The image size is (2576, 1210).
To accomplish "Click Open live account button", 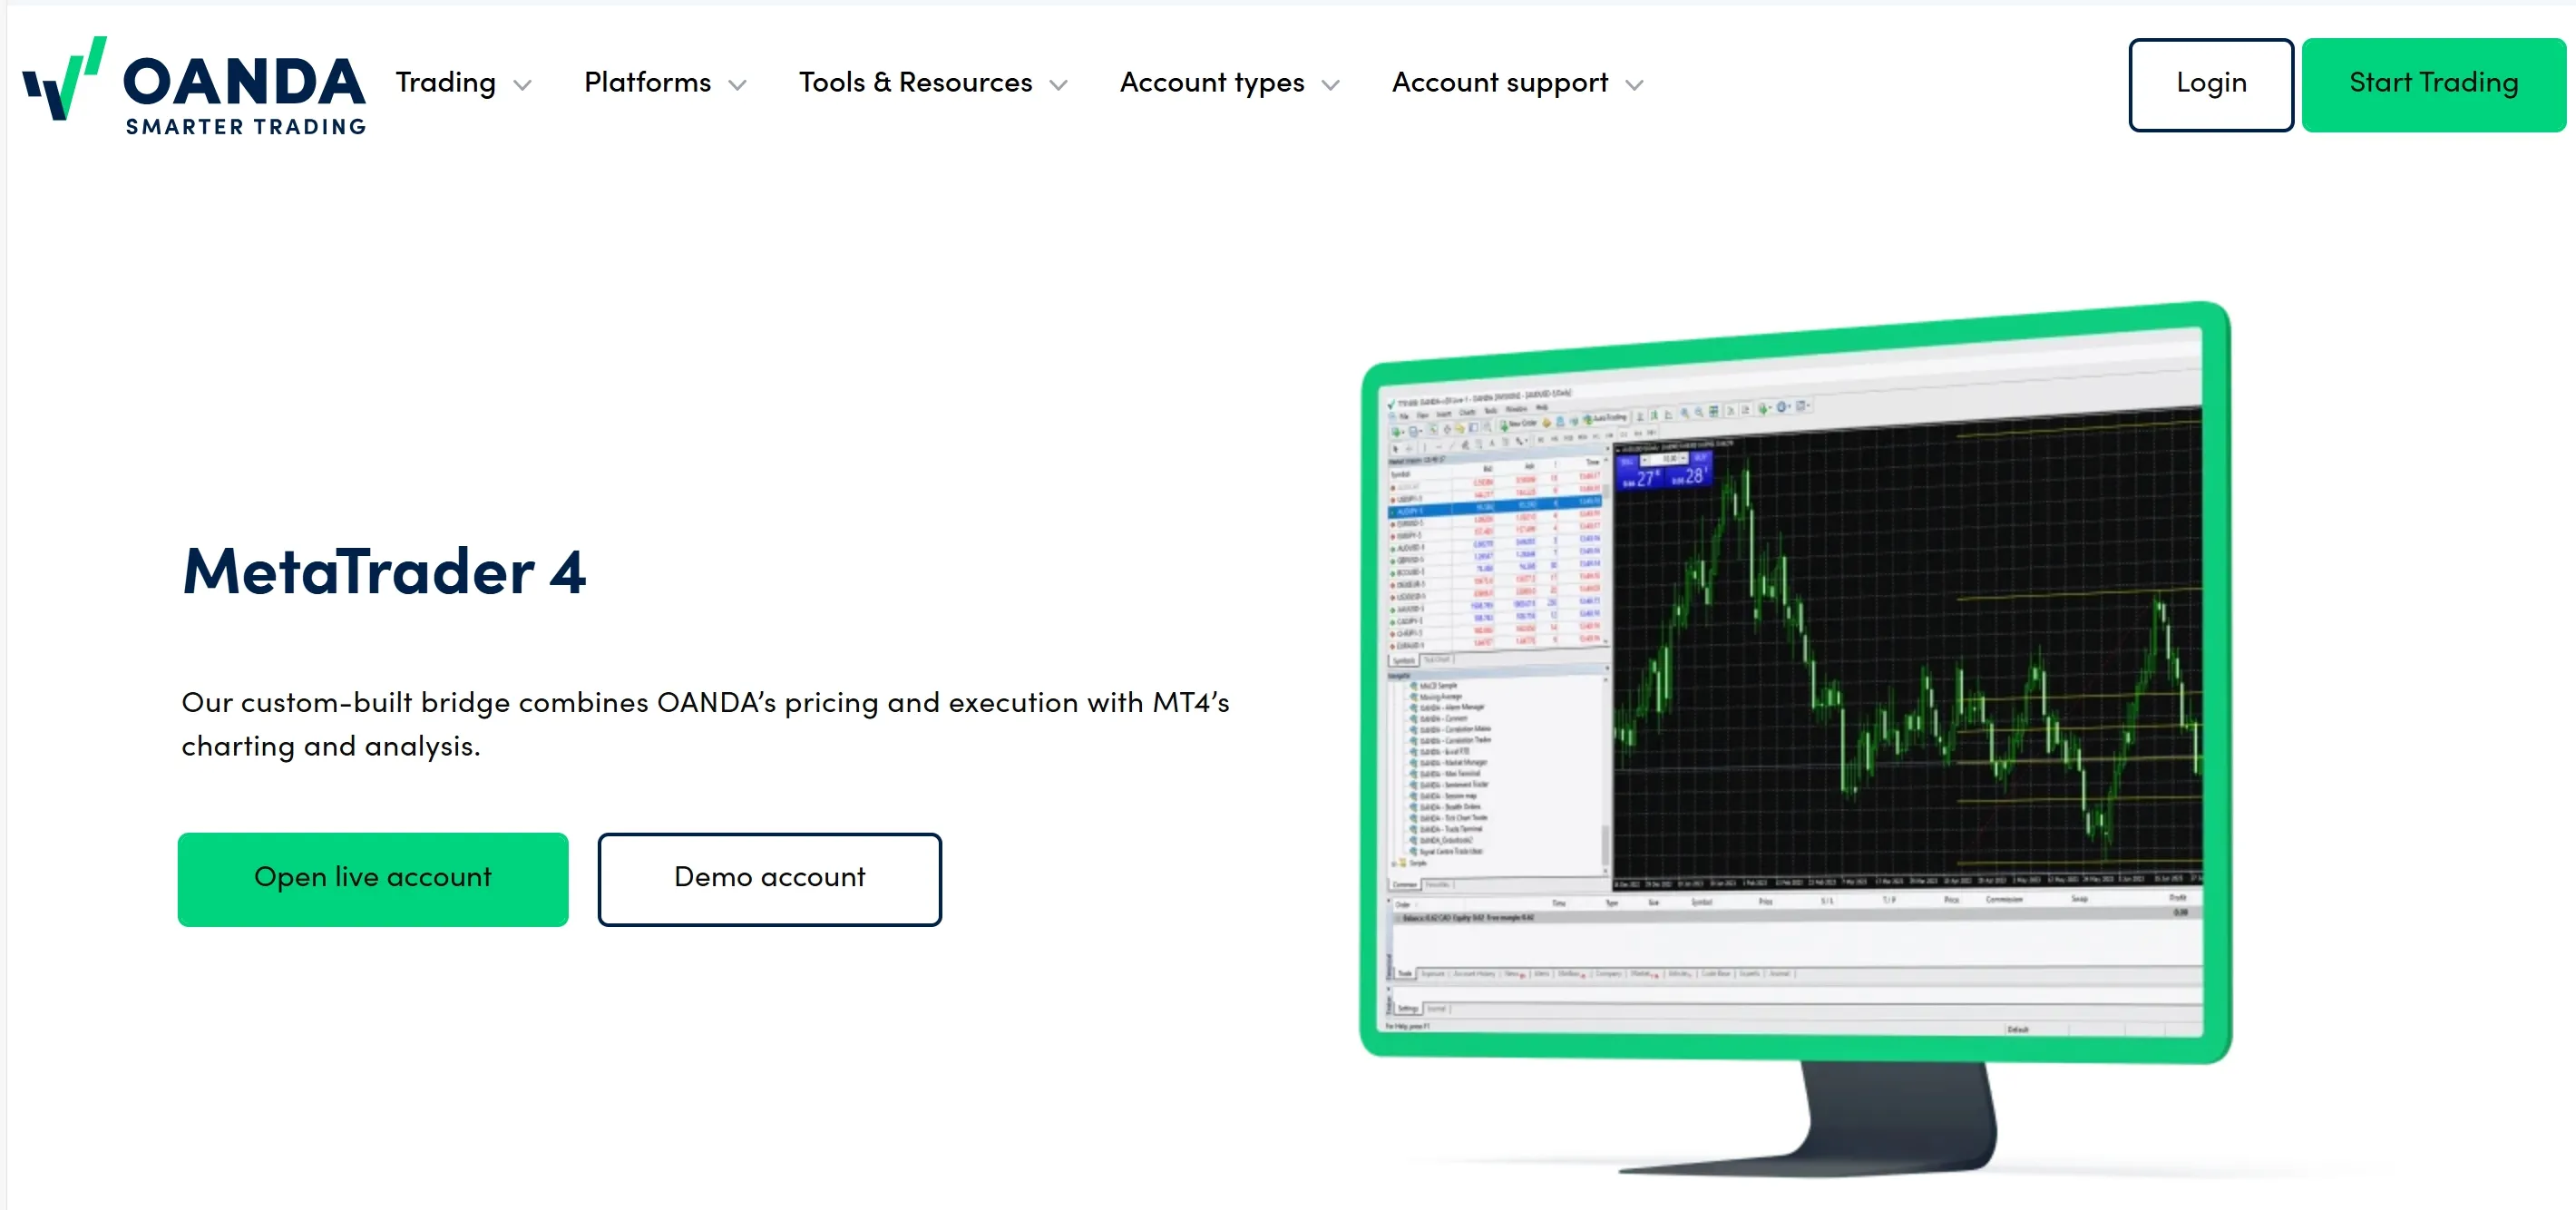I will click(373, 879).
